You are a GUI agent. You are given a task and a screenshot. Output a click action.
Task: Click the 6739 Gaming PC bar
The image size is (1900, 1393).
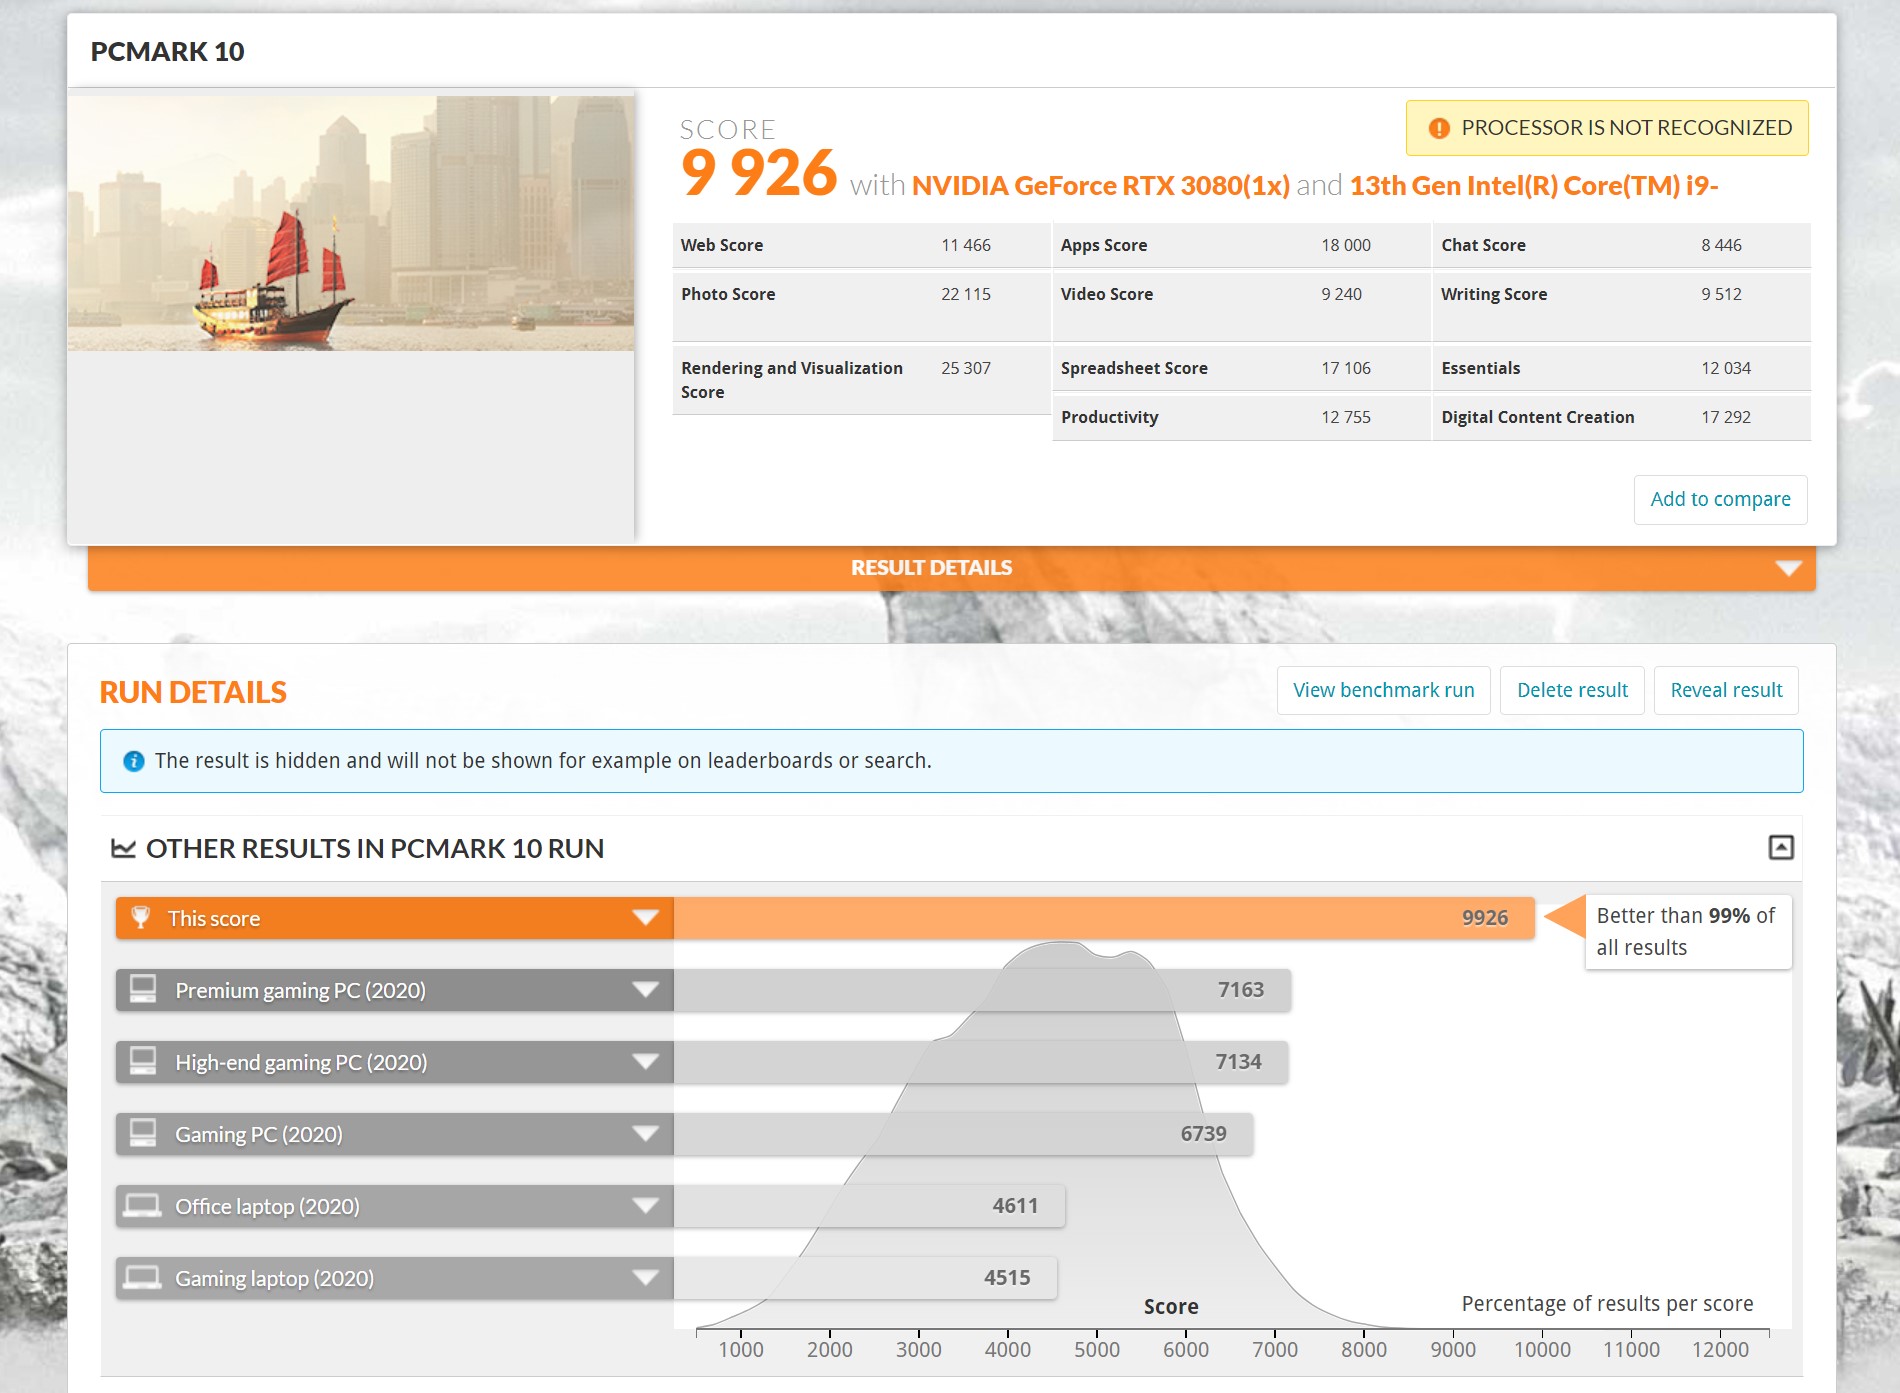tap(963, 1133)
